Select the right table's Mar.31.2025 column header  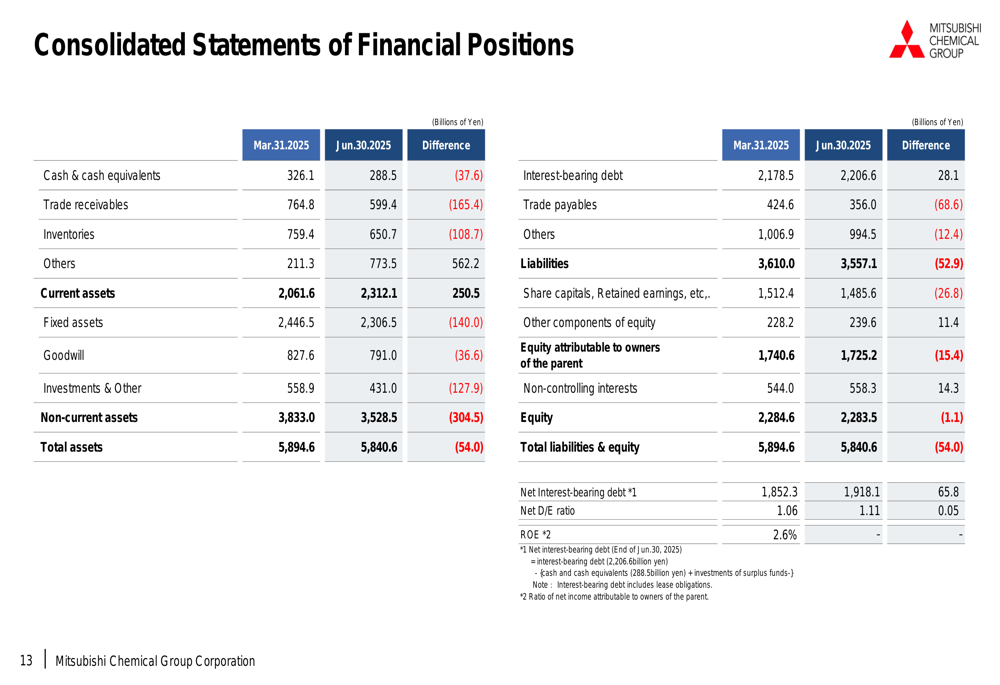(x=761, y=145)
